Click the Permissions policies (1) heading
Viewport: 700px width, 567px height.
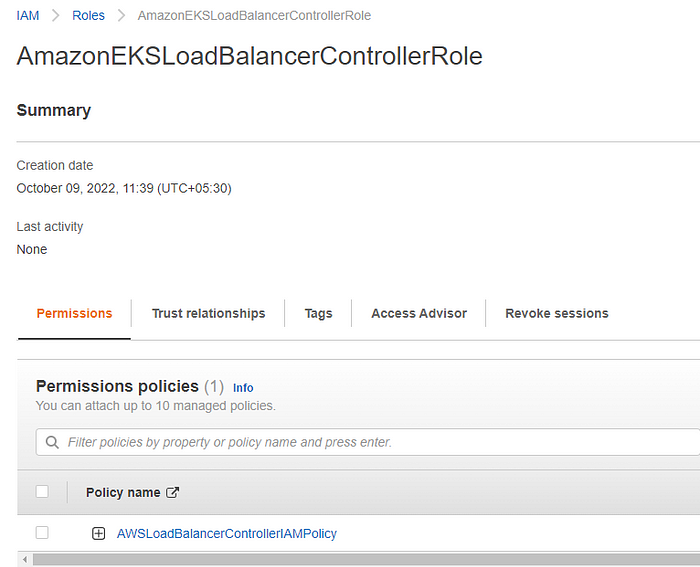pos(130,386)
